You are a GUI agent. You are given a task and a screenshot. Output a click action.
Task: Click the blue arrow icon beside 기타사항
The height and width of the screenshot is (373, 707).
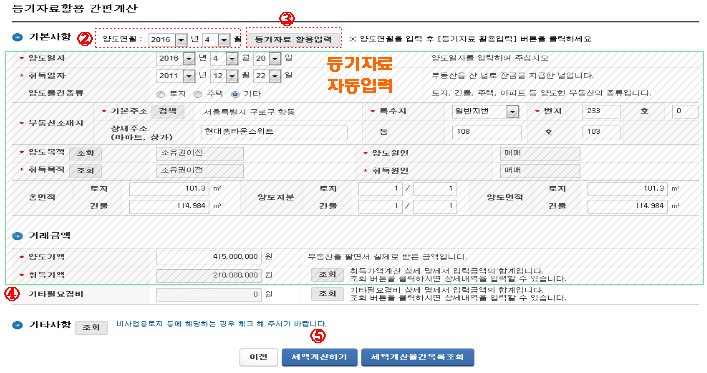pyautogui.click(x=17, y=325)
